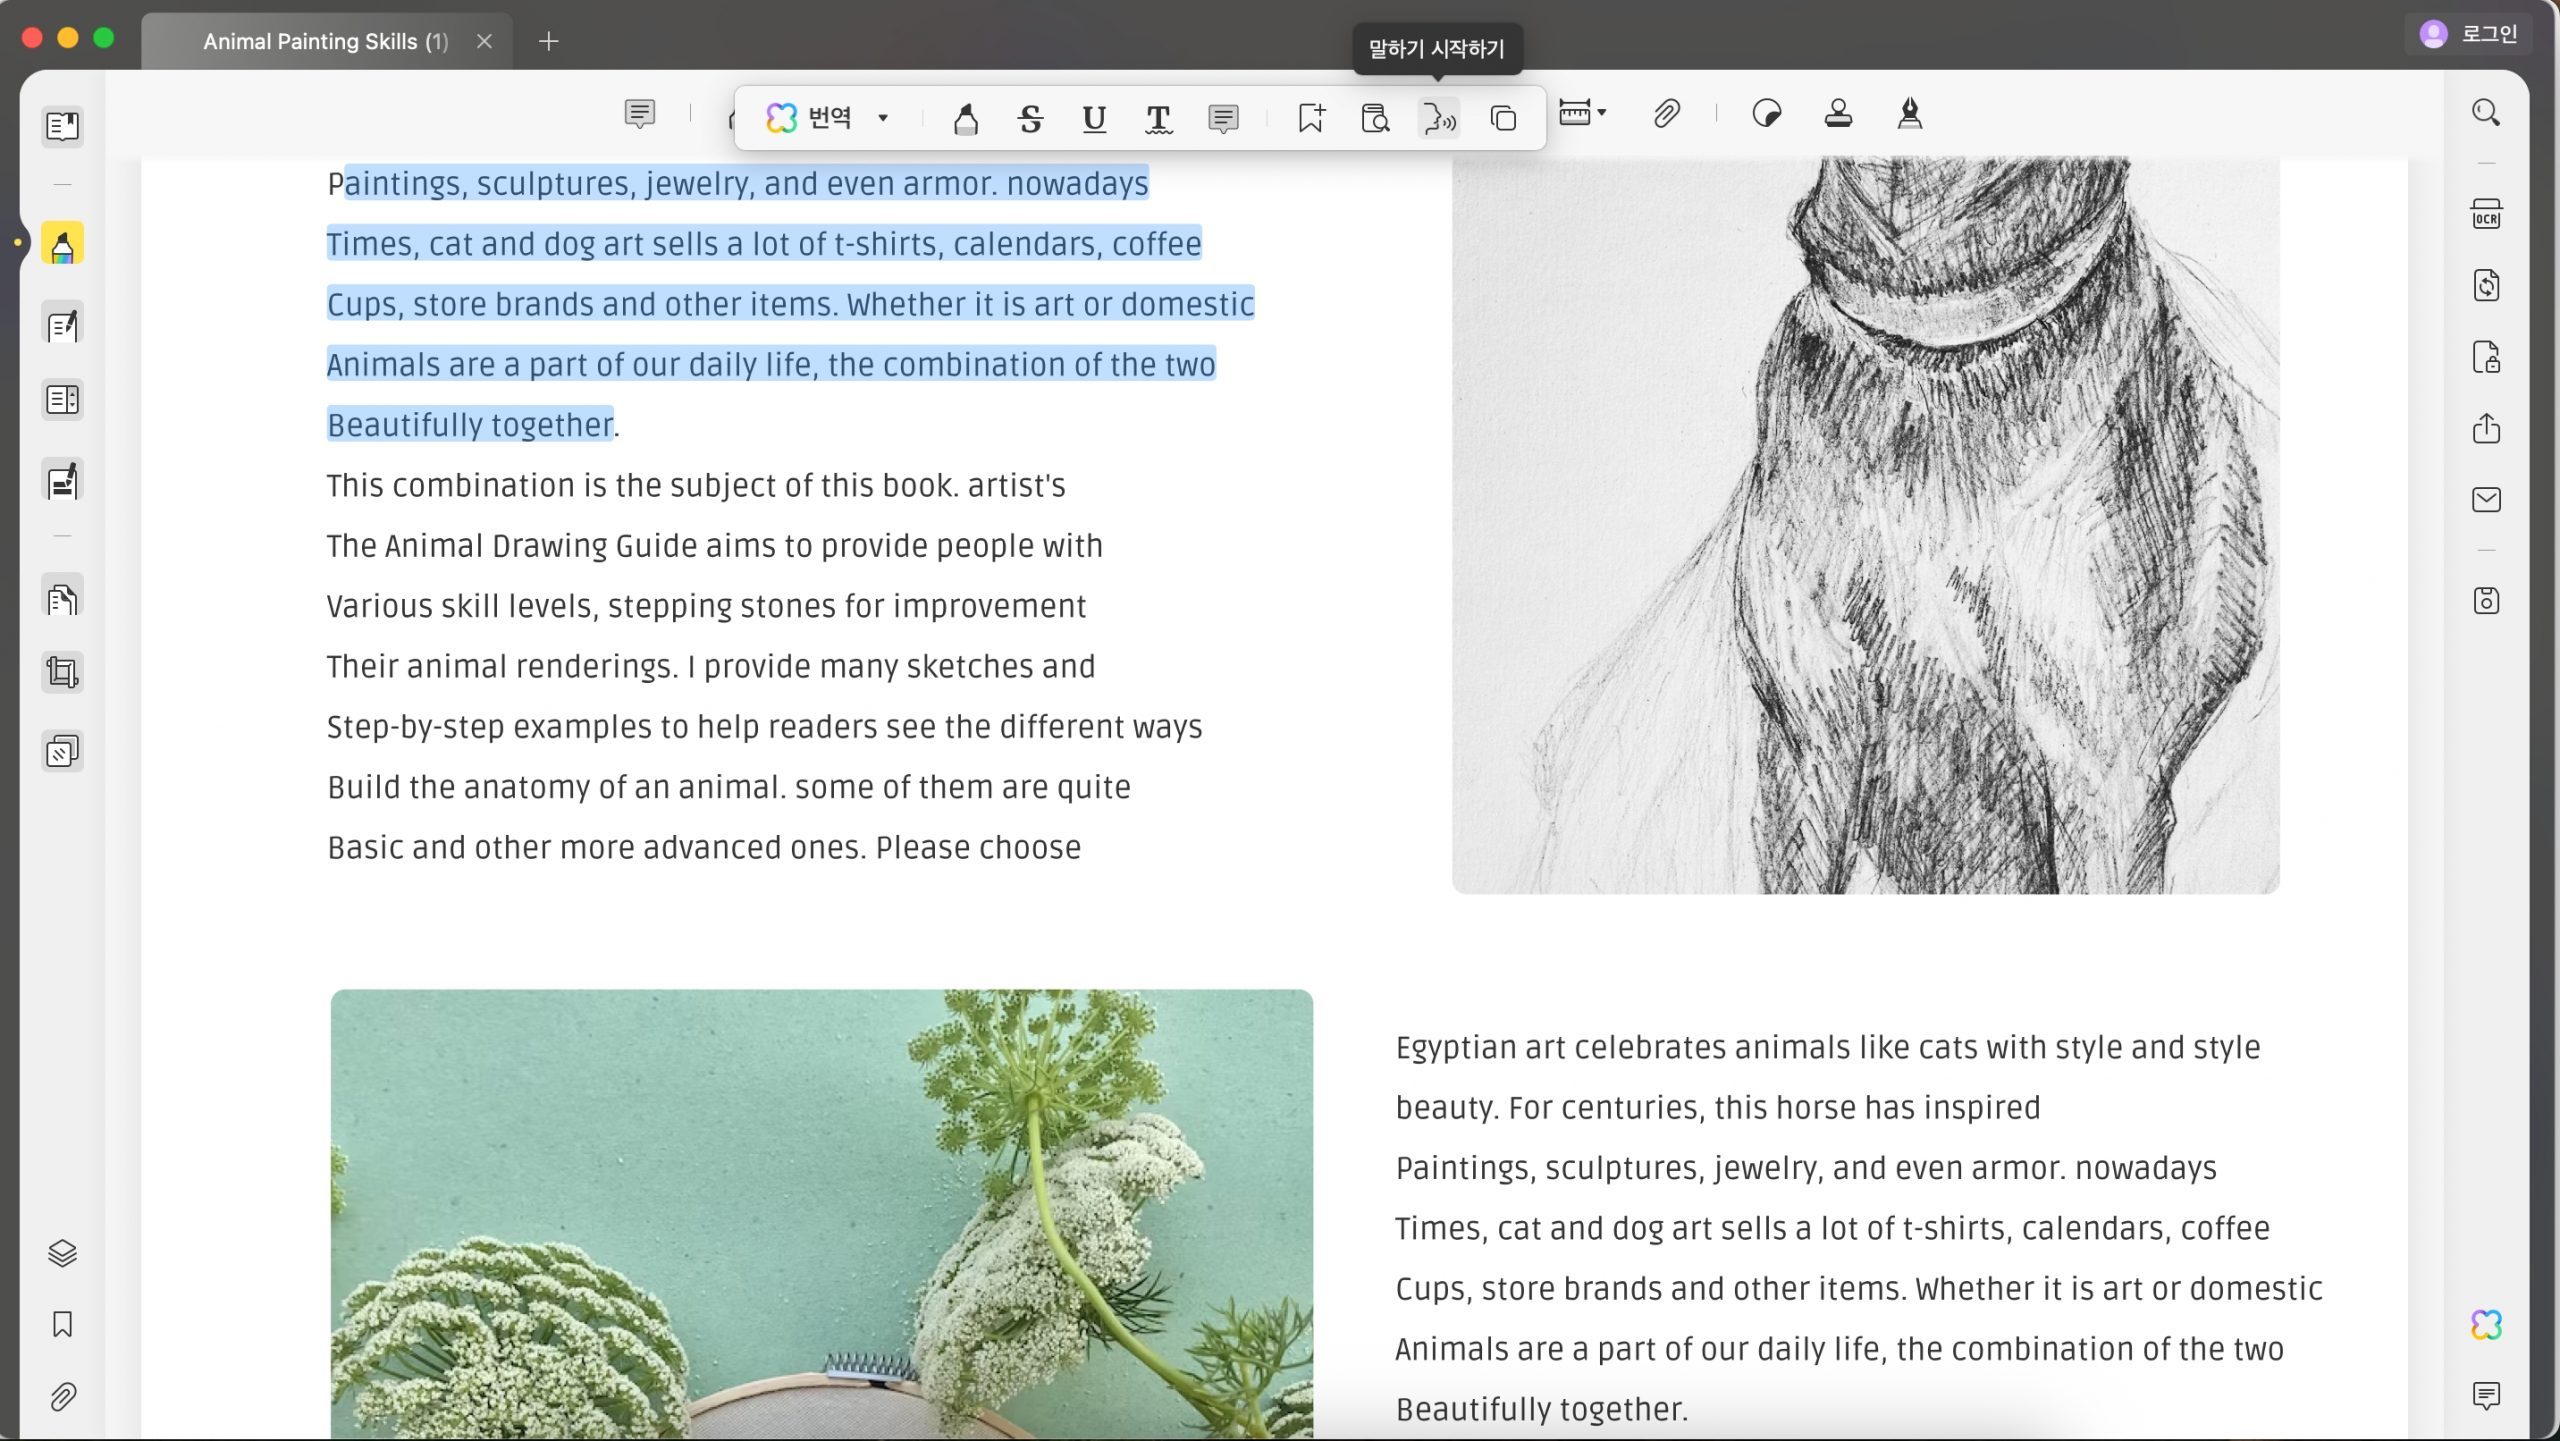
Task: Add bookmark from popup toolbar
Action: pyautogui.click(x=1311, y=118)
